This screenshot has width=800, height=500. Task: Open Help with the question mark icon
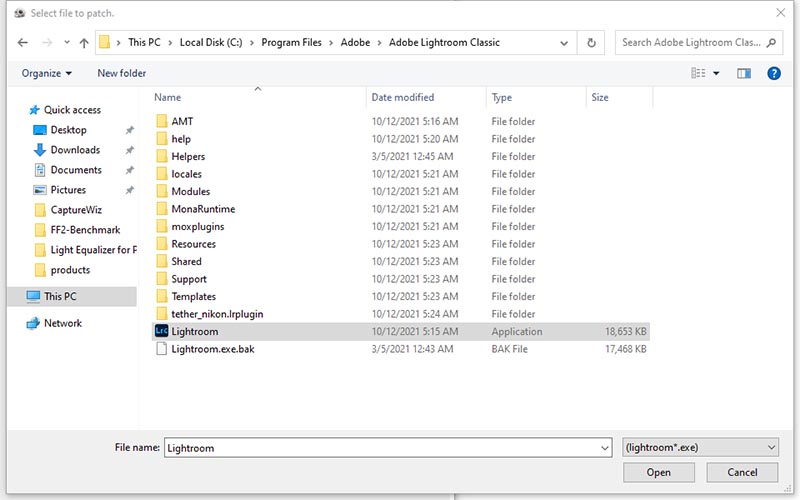773,73
